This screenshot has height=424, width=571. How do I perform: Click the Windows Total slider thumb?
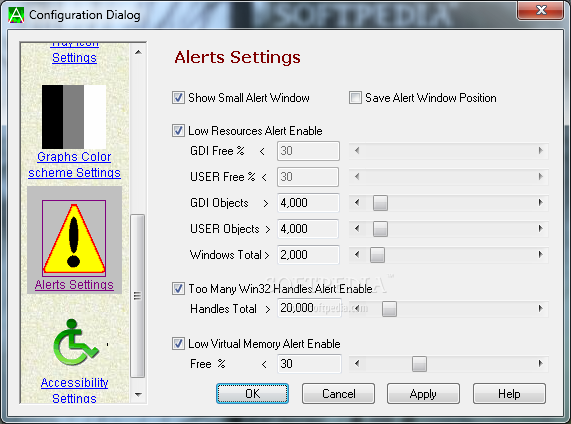(x=377, y=255)
